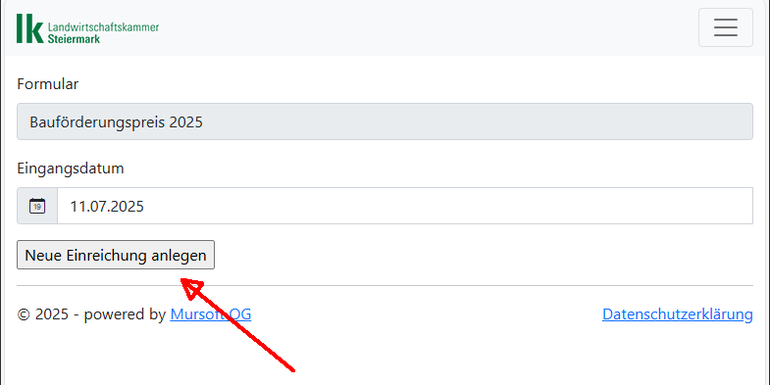Open the Mursoft OG link
770x385 pixels.
click(x=211, y=314)
